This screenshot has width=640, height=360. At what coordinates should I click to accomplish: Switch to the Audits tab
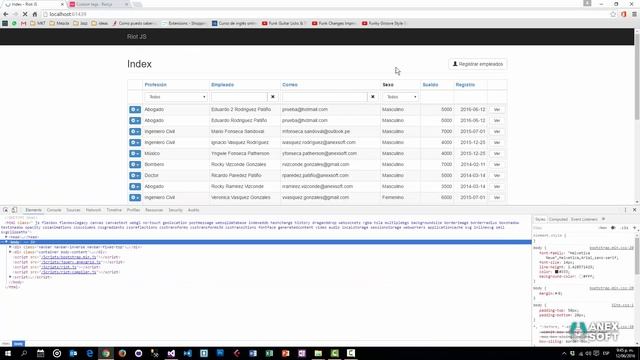(x=193, y=210)
